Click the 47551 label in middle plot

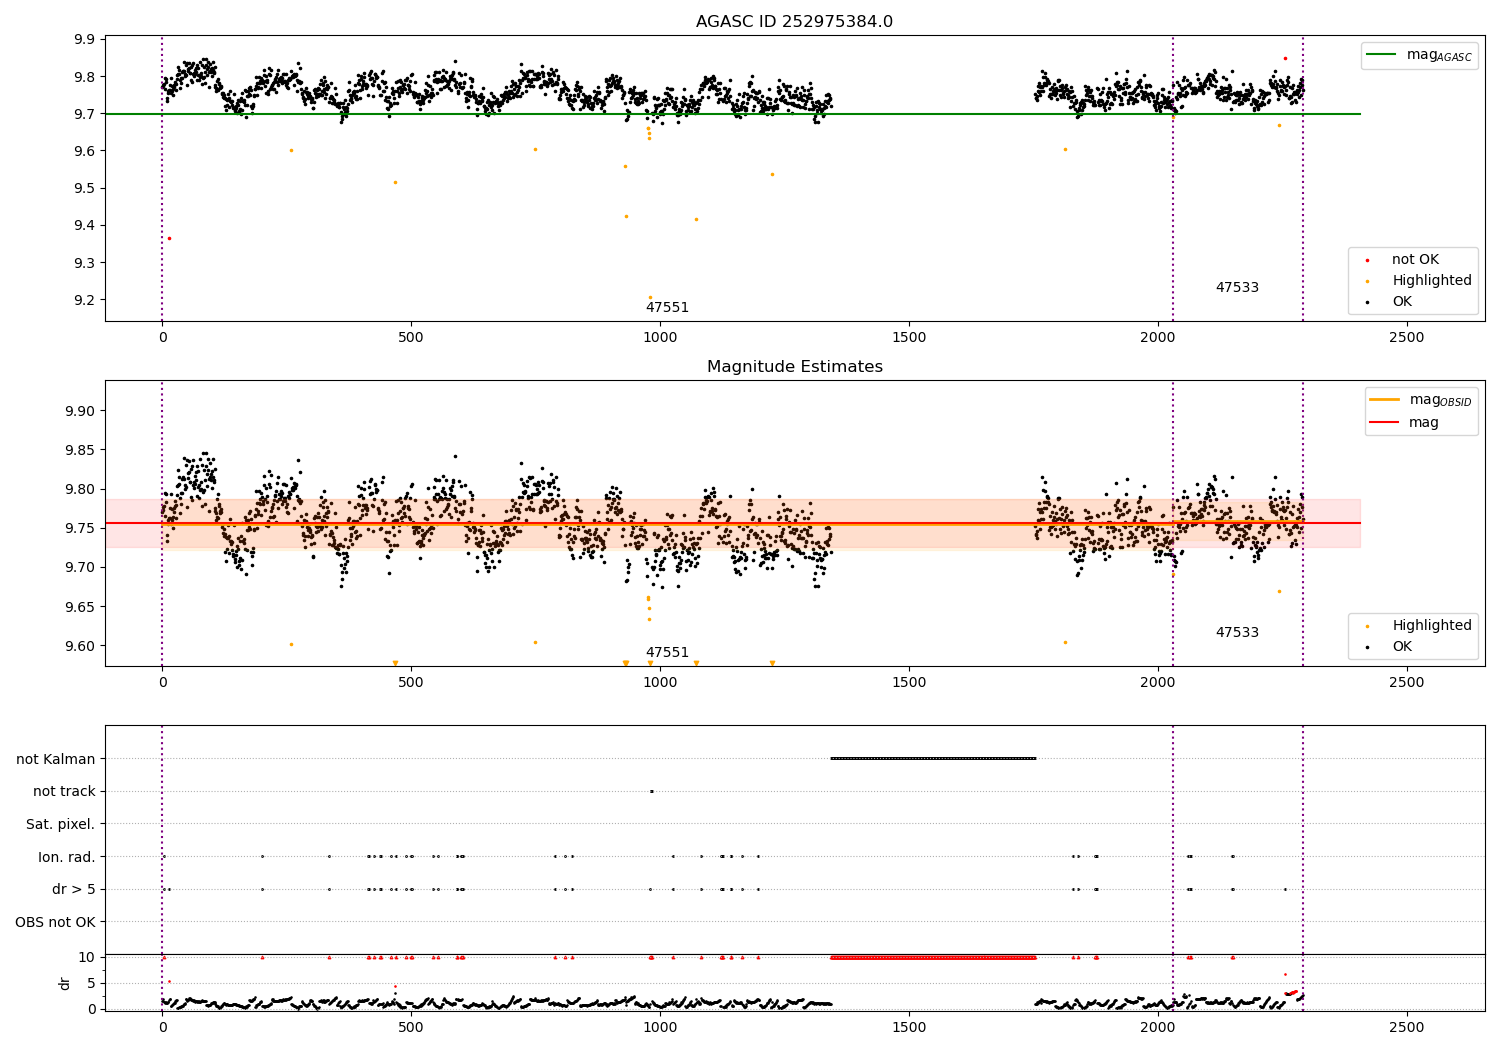[667, 653]
